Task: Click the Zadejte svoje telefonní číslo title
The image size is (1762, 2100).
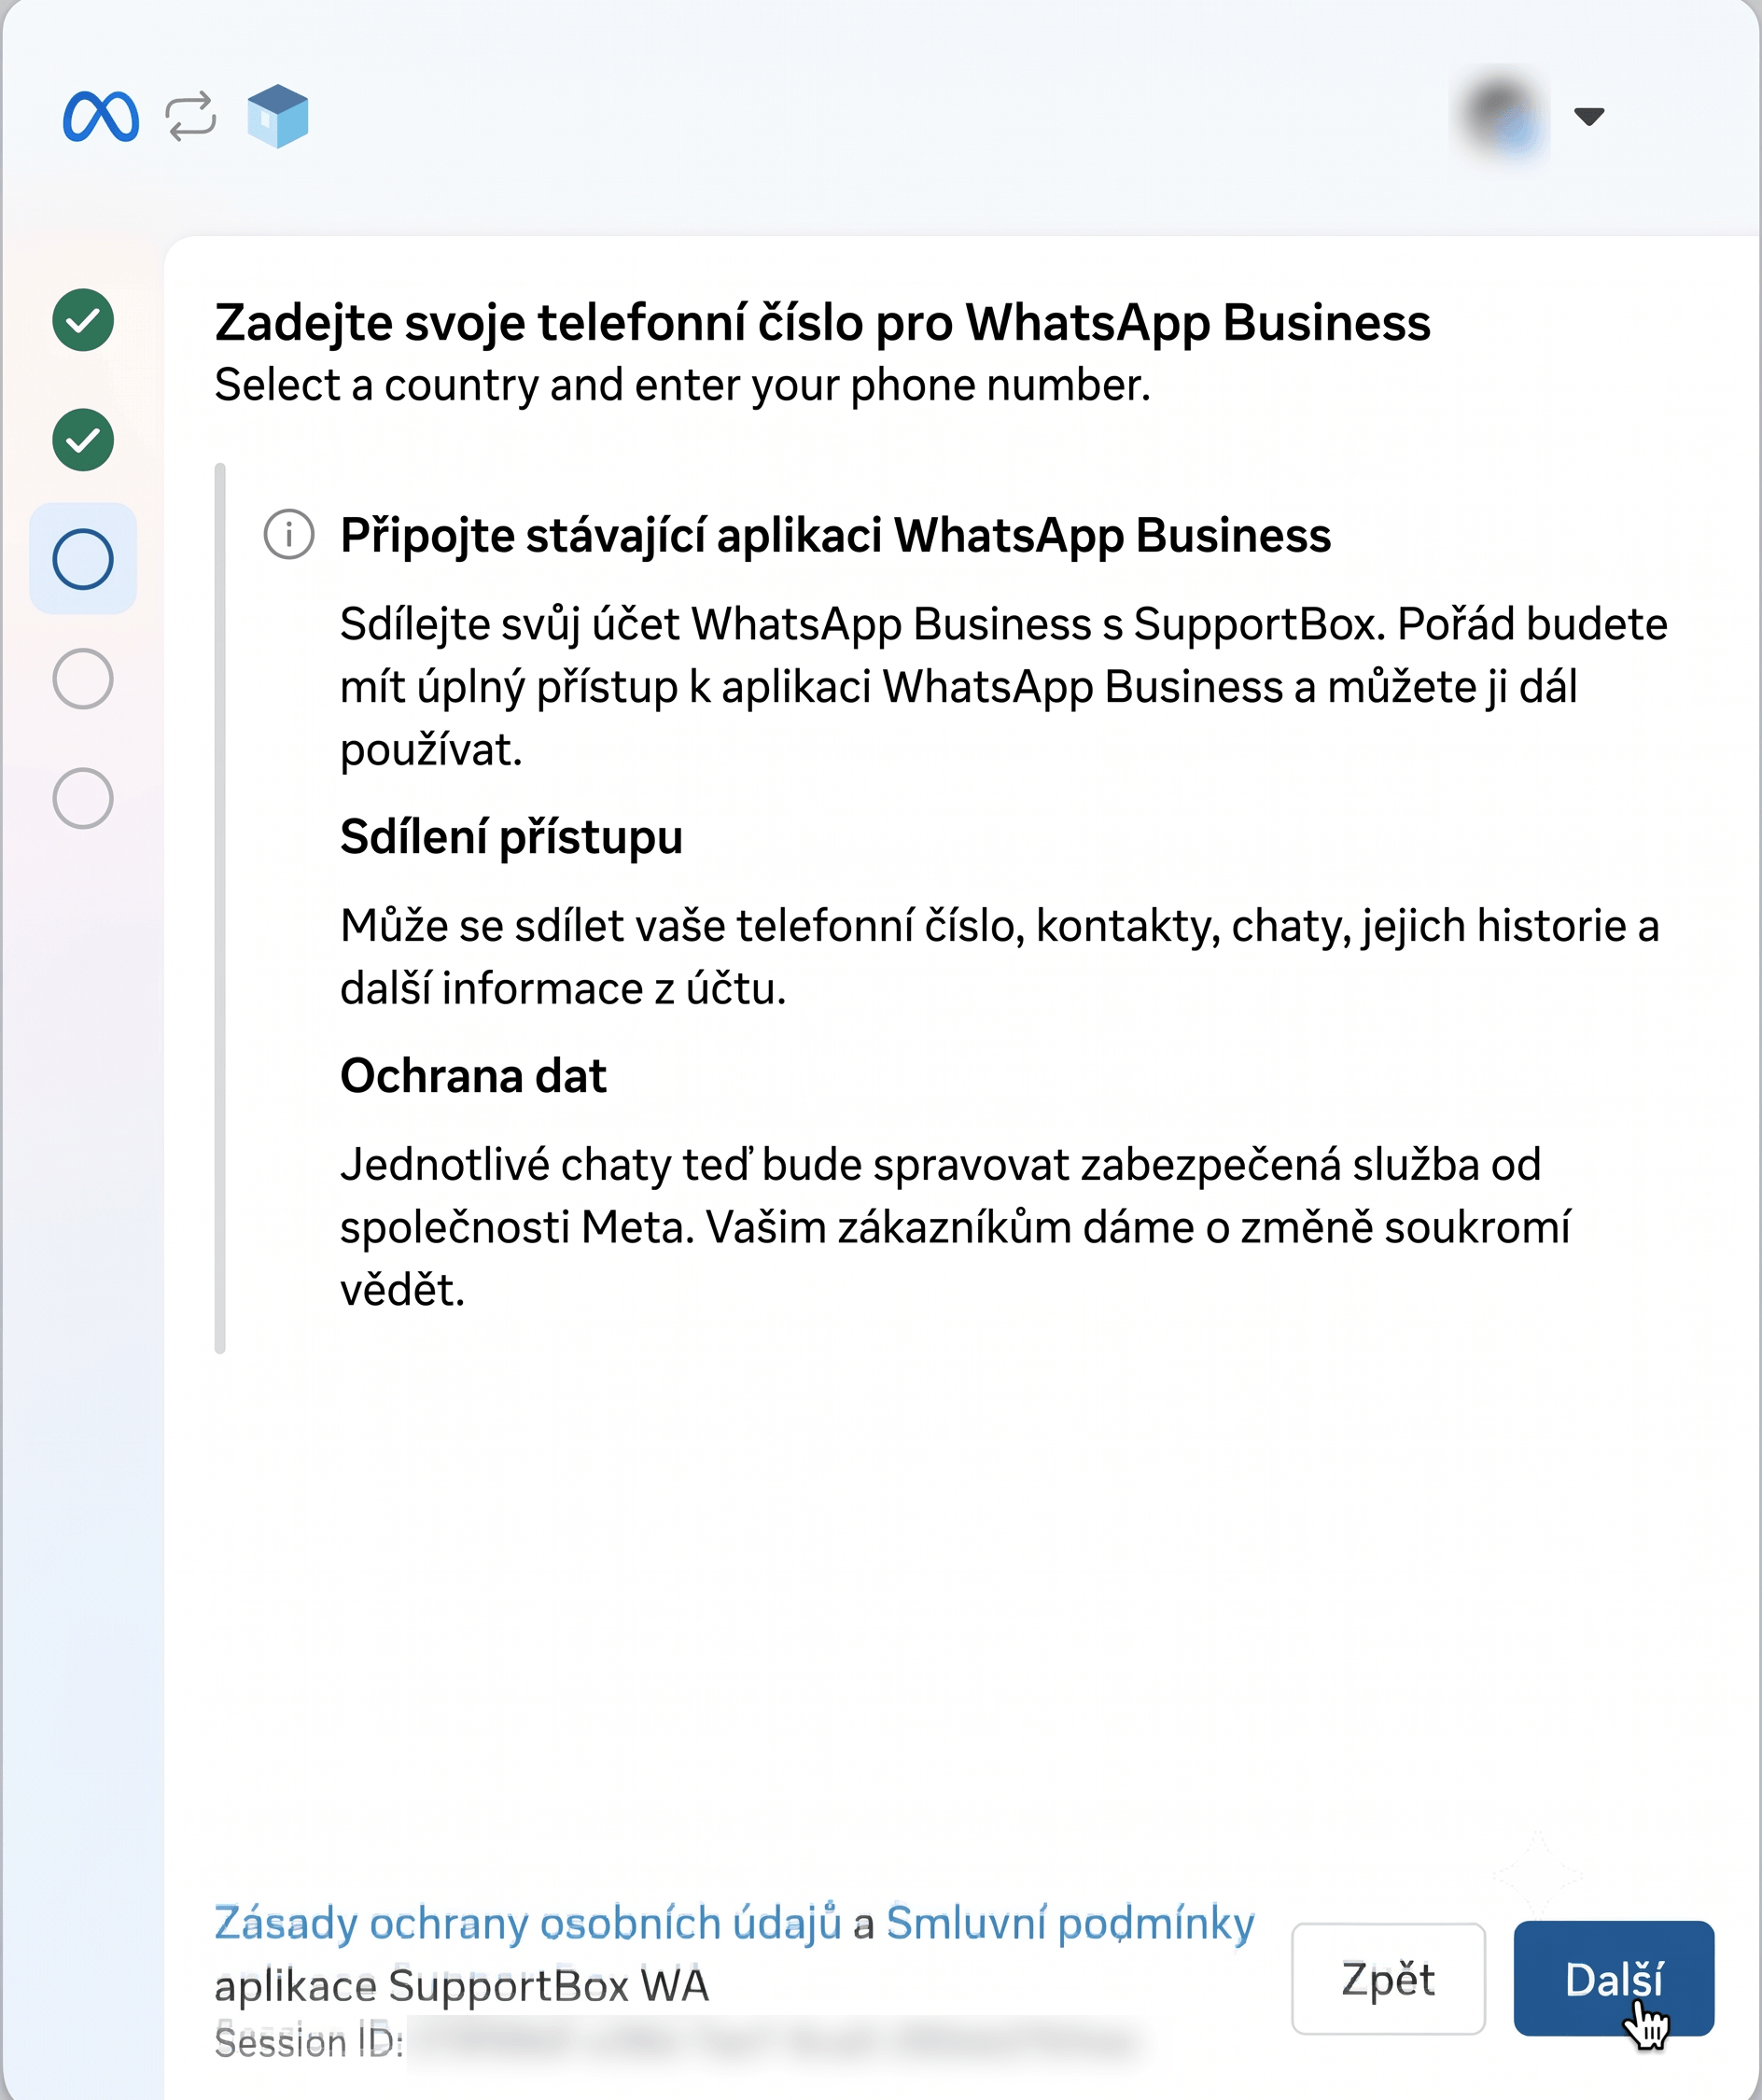Action: pyautogui.click(x=822, y=323)
